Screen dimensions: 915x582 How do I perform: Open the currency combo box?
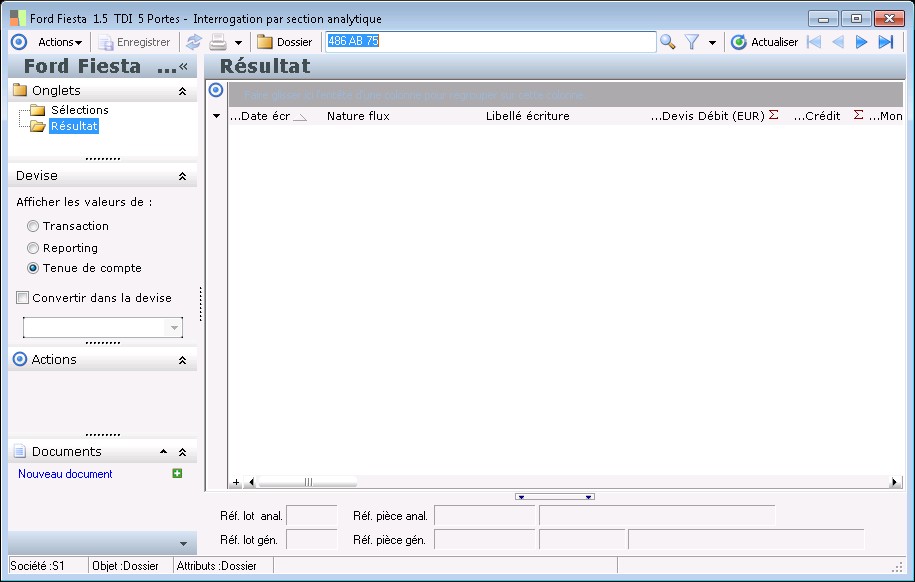103,327
